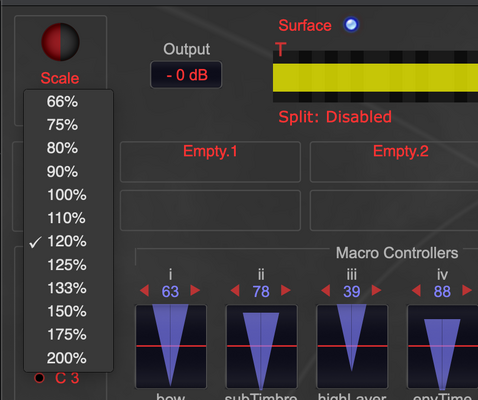Choose 200% scale option
The width and height of the screenshot is (478, 400).
point(68,358)
